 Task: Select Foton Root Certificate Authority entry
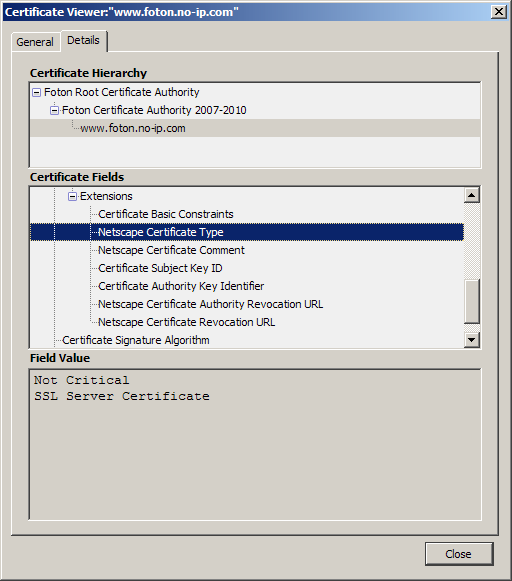click(x=122, y=92)
